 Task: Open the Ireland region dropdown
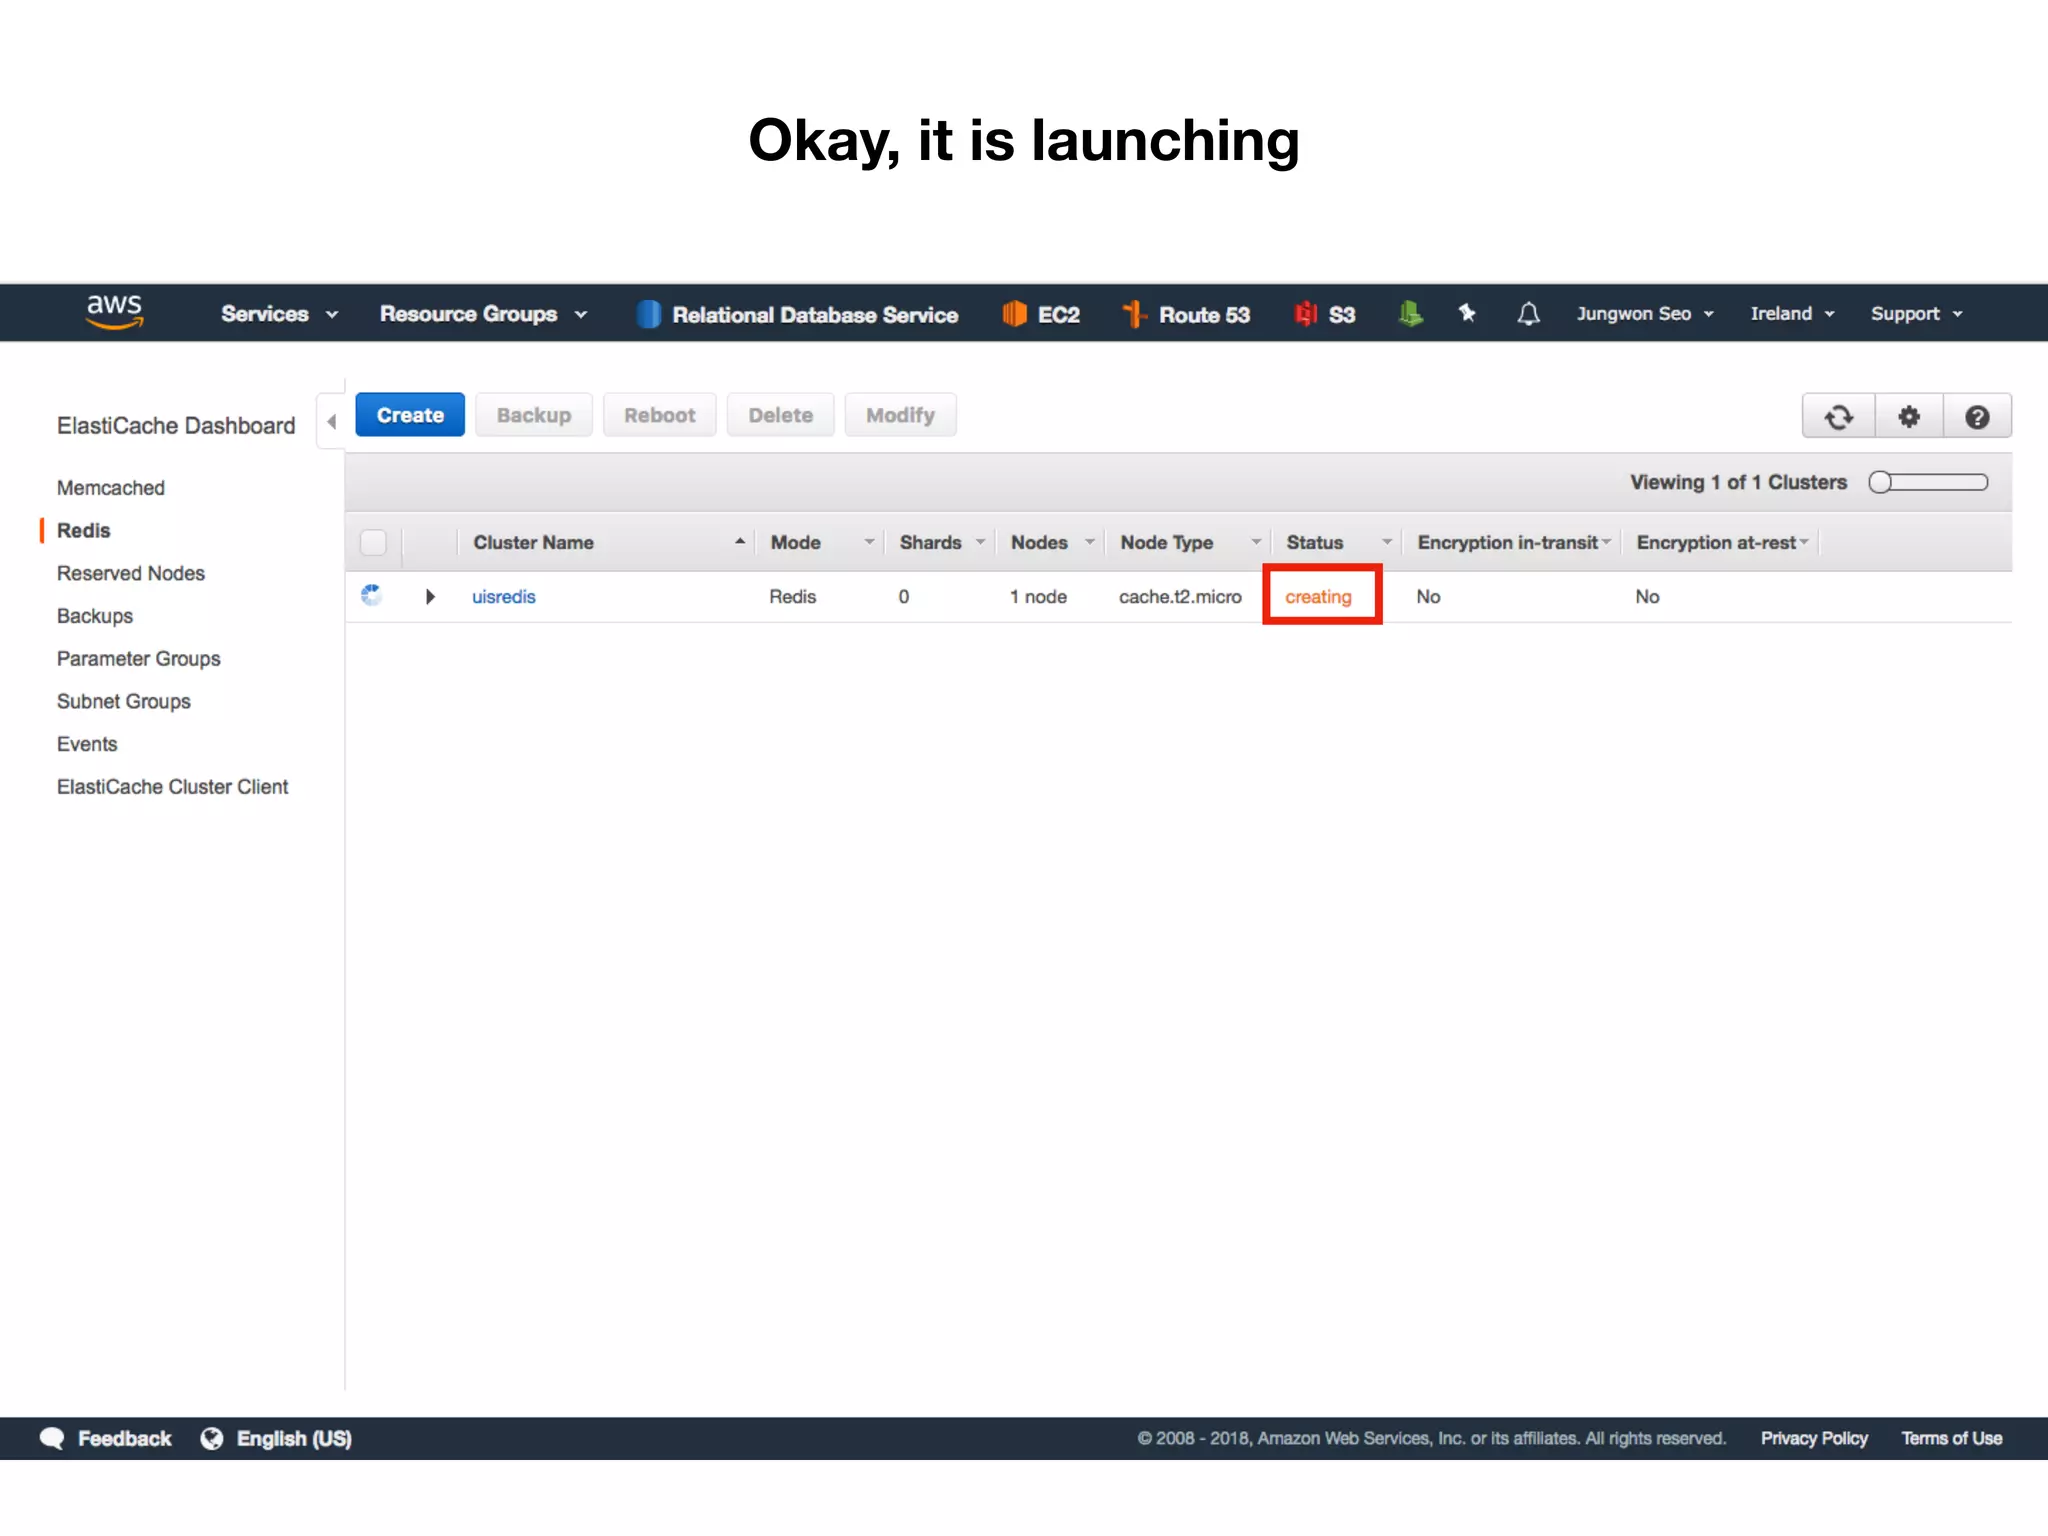pos(1792,314)
